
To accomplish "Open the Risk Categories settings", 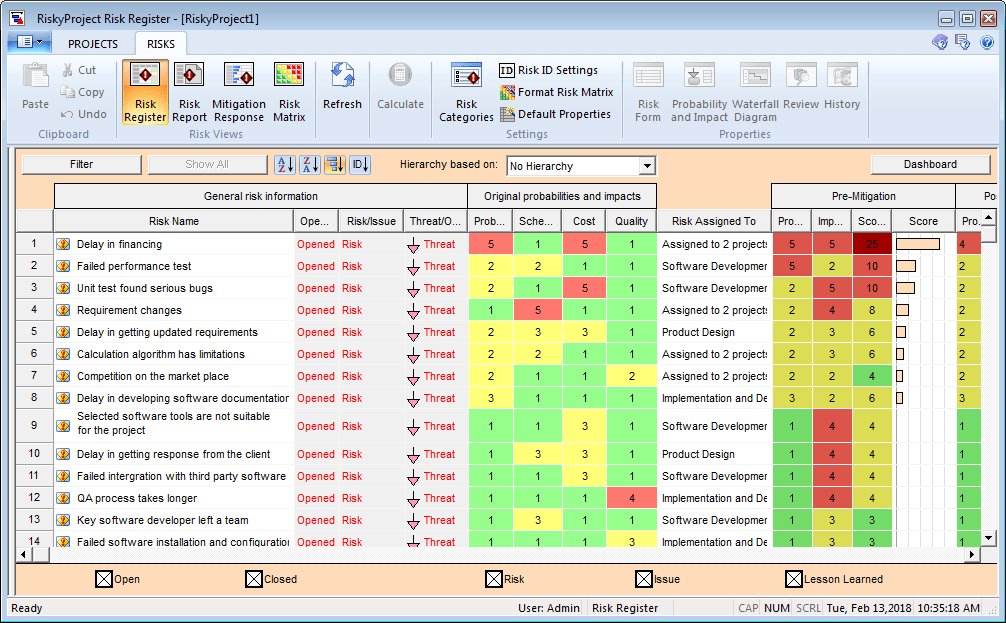I will point(466,90).
